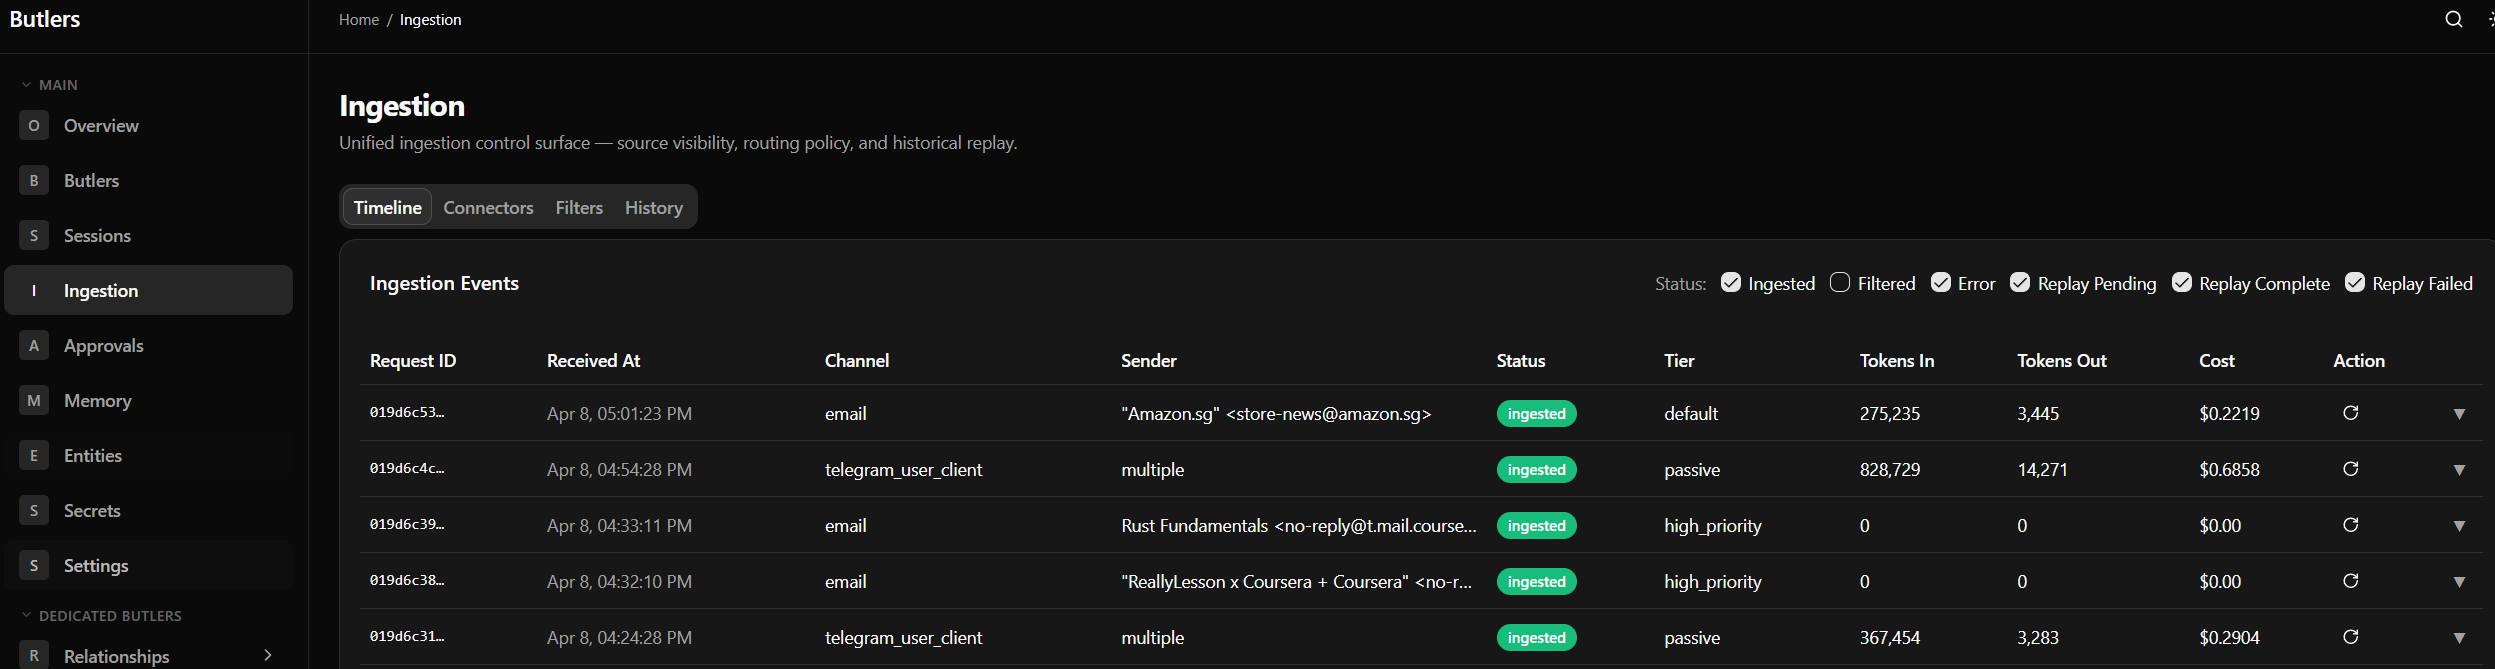Click the Entities 'E' sidebar icon
2495x669 pixels.
(34, 455)
